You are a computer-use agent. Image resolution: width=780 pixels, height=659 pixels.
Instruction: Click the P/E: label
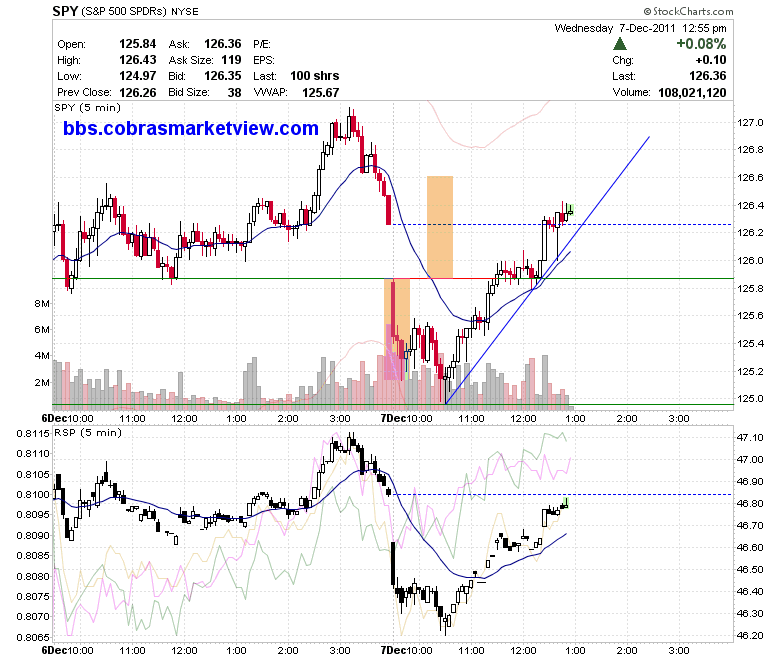coord(262,44)
